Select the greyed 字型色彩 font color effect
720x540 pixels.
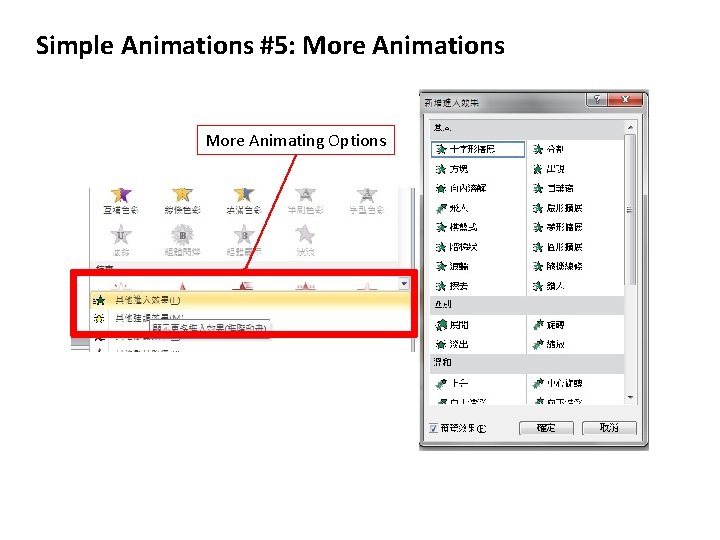click(x=366, y=201)
